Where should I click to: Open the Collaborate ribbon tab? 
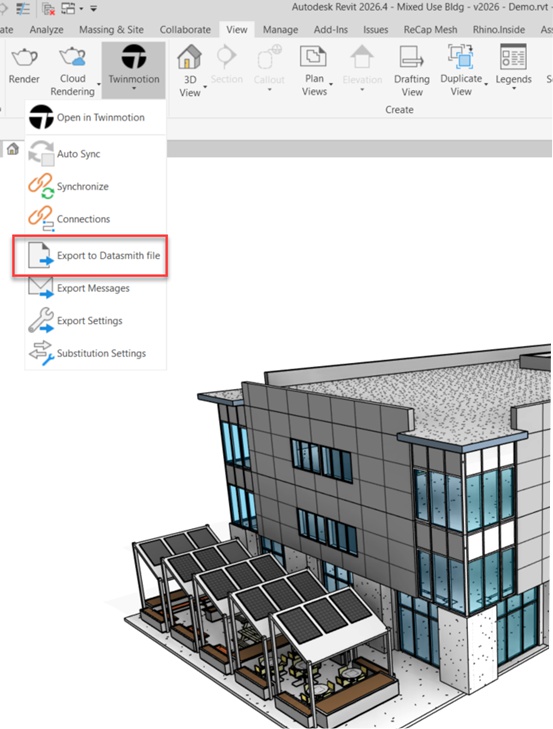pos(185,30)
